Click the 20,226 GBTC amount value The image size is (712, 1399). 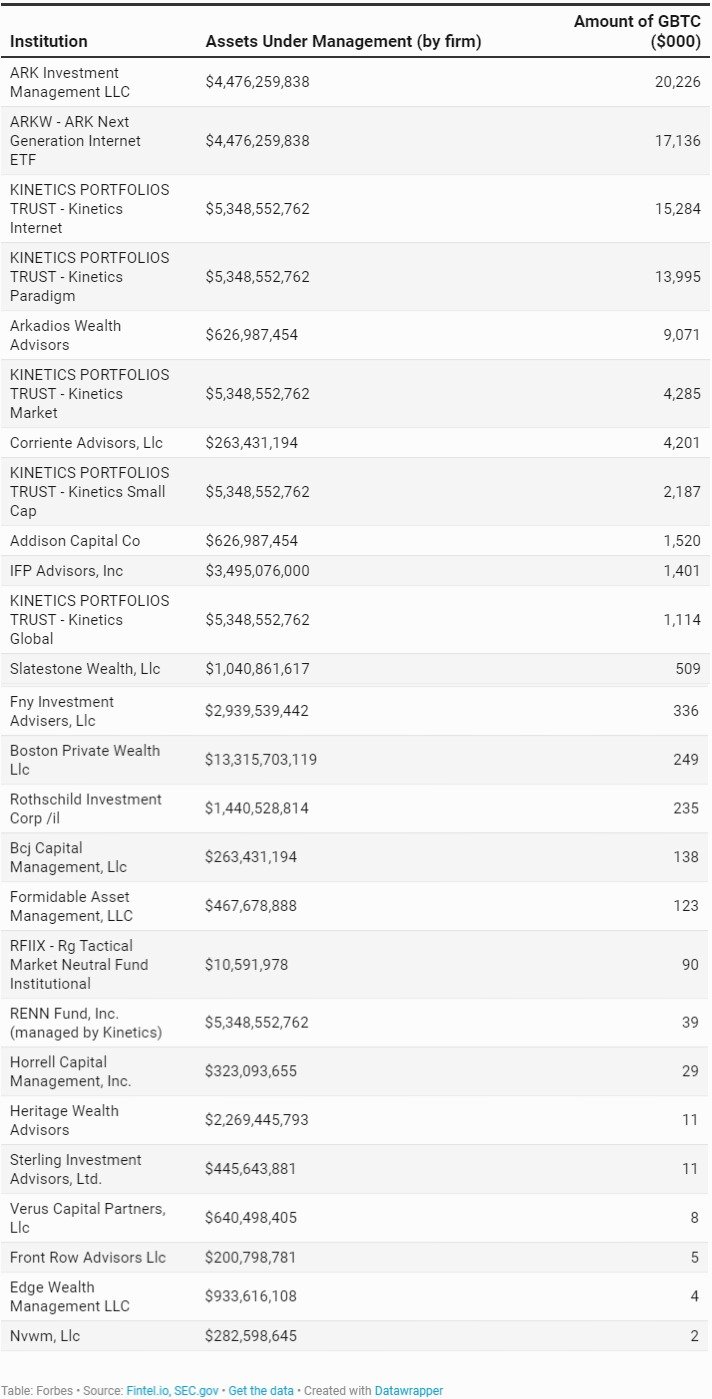(x=677, y=82)
